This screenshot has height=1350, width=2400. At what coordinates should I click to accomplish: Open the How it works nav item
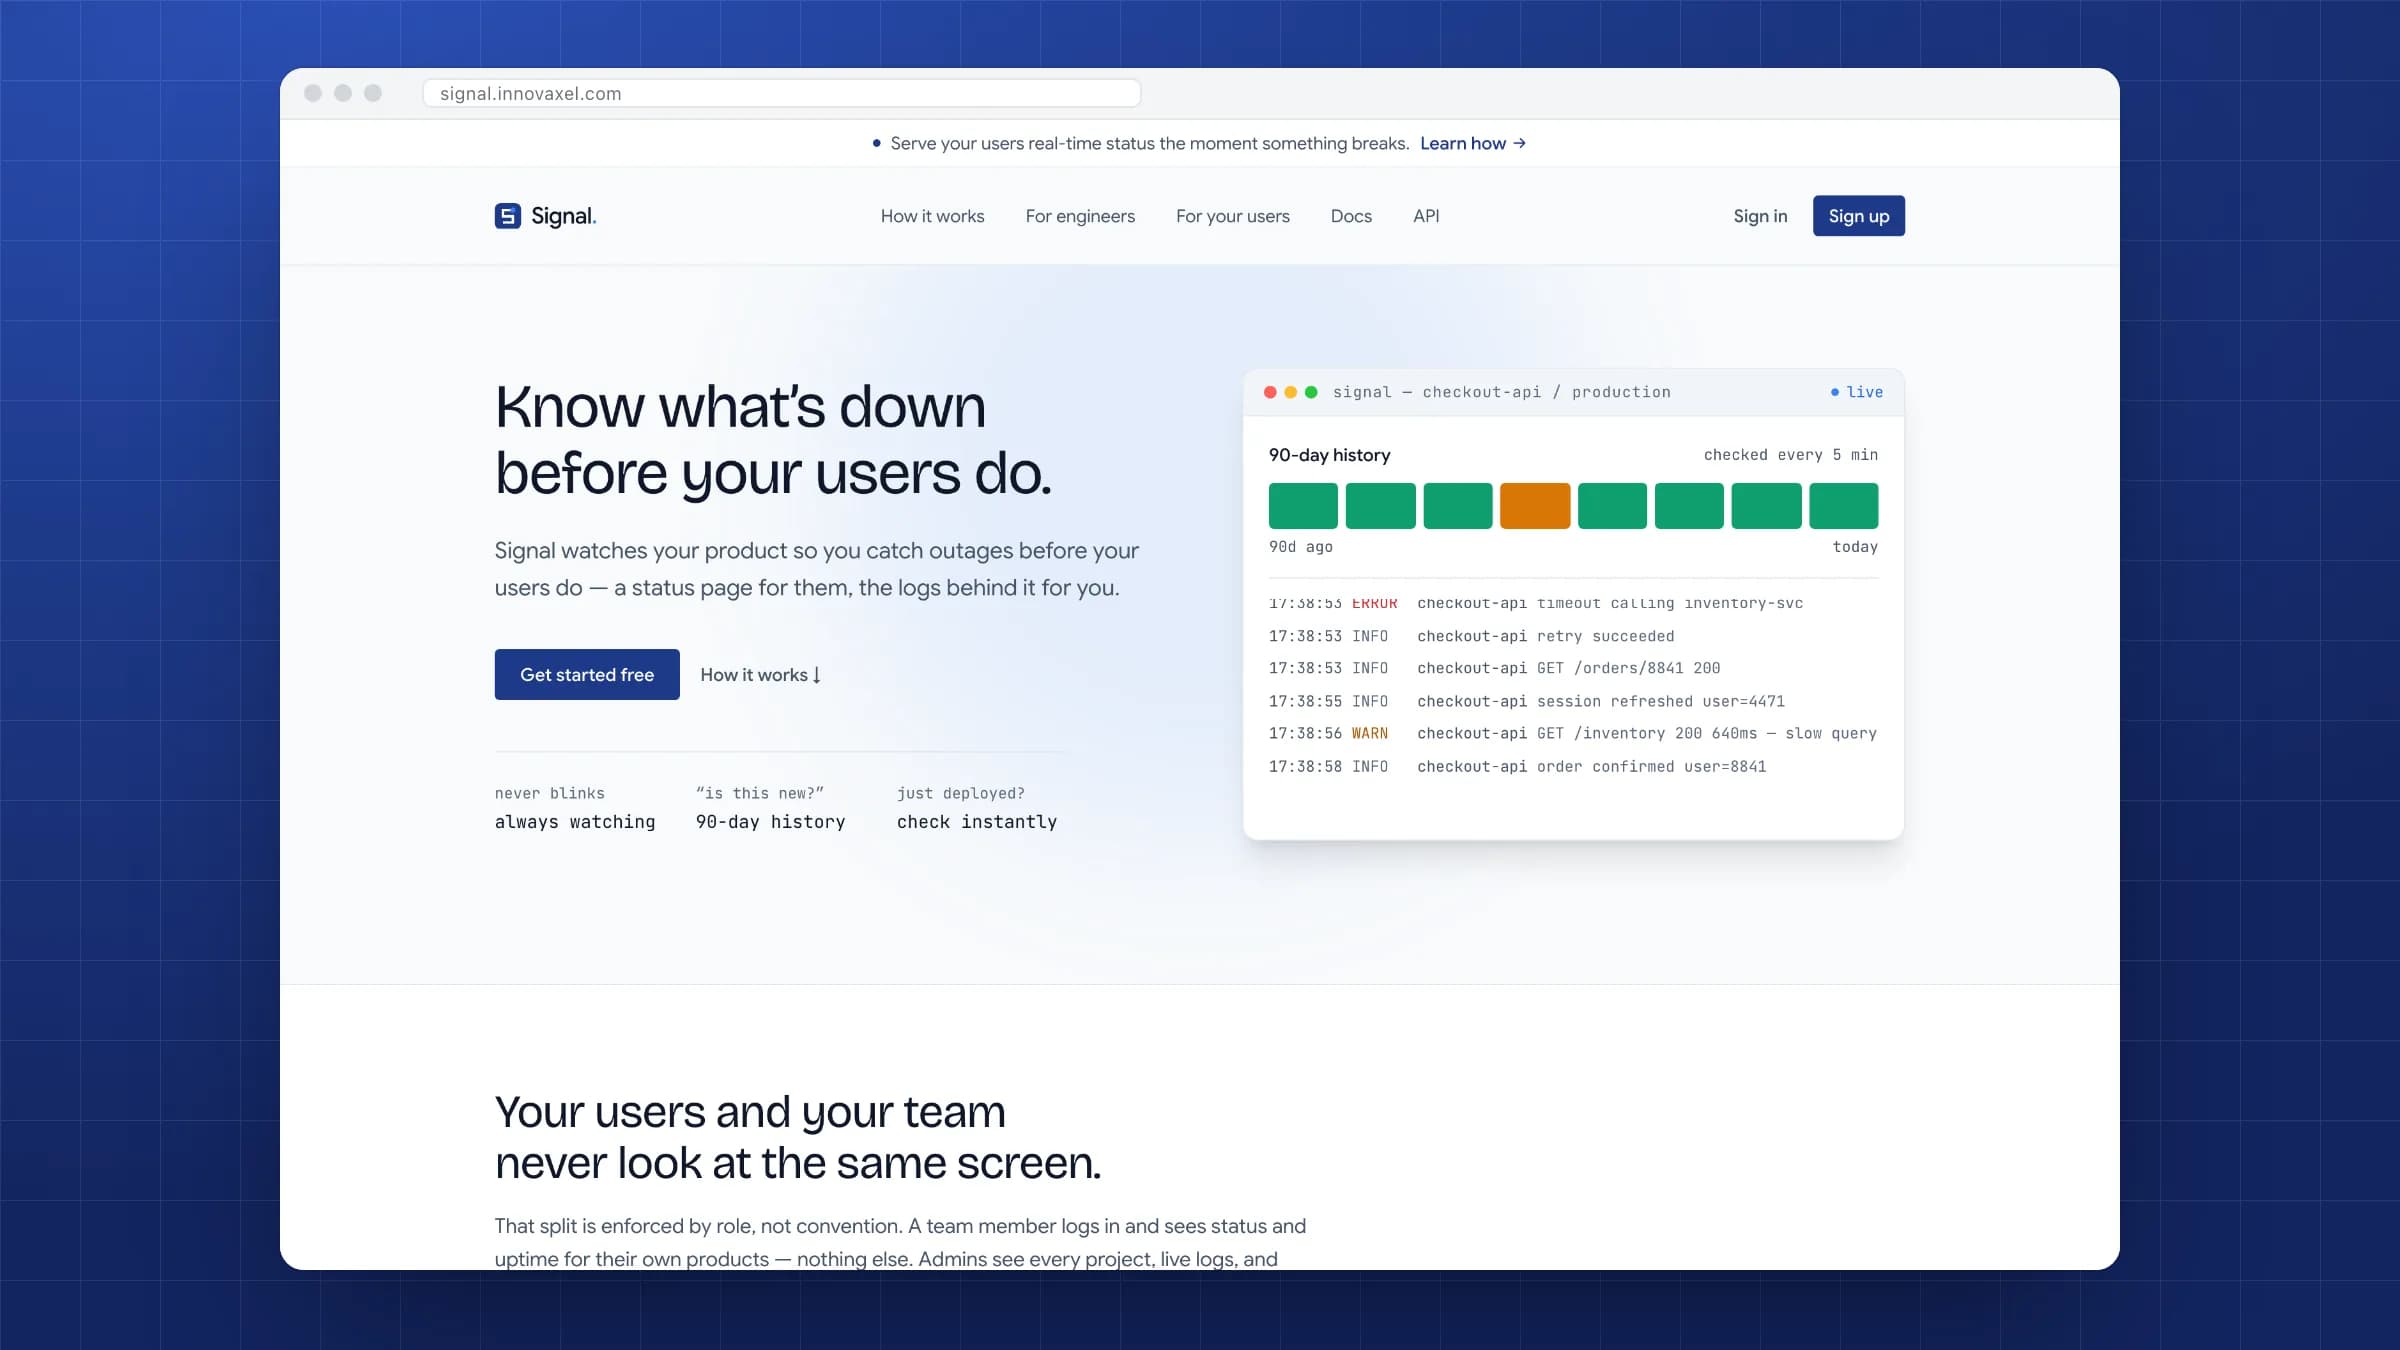pyautogui.click(x=932, y=216)
